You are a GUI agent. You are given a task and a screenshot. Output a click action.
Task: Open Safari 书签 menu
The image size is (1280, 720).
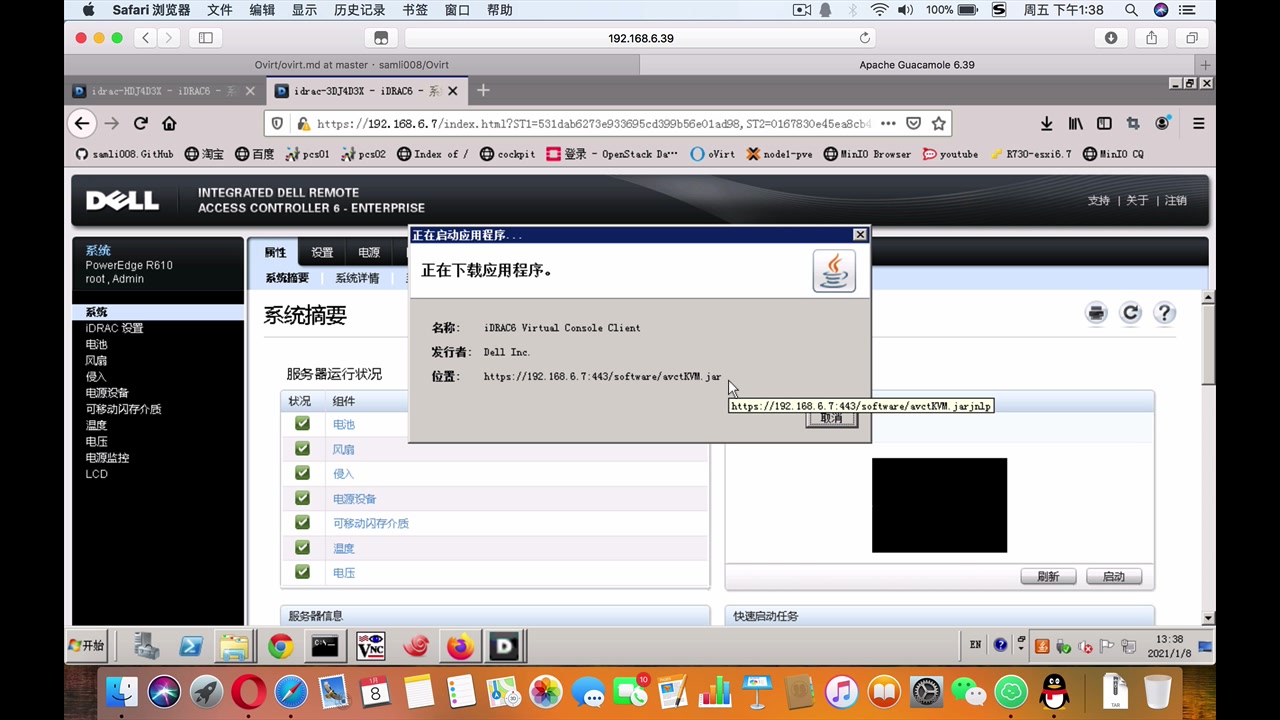tap(415, 10)
